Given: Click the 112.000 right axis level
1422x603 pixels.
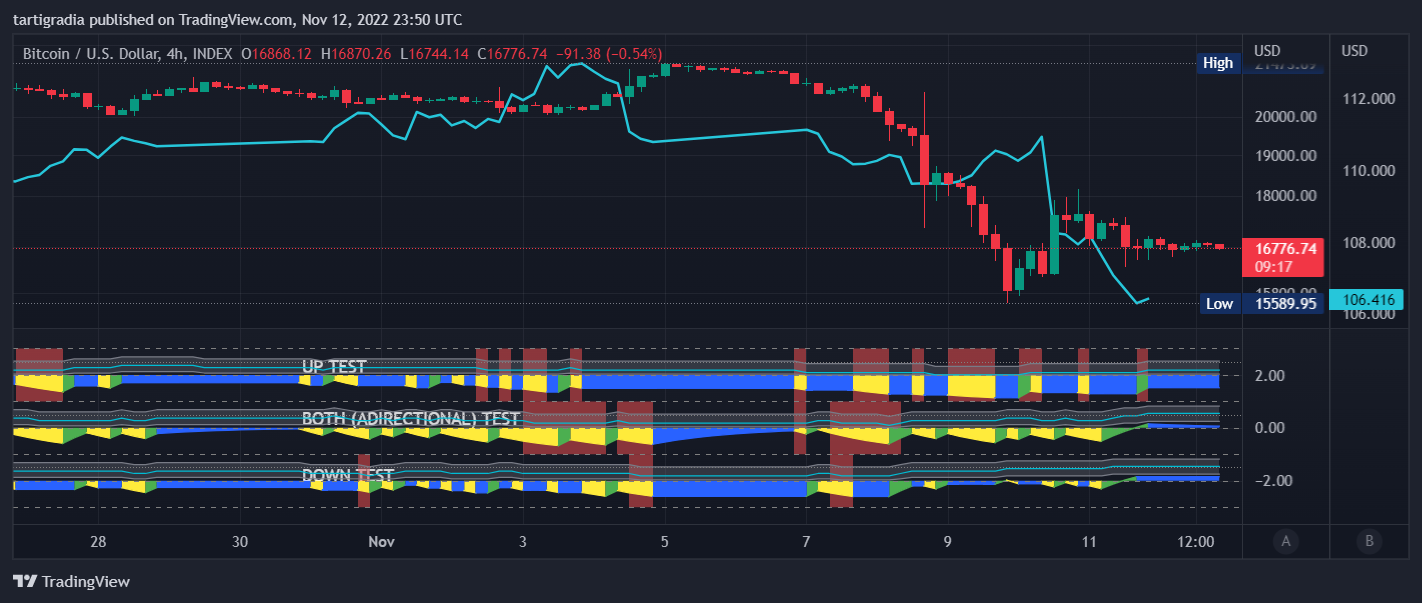Looking at the screenshot, I should click(1369, 99).
